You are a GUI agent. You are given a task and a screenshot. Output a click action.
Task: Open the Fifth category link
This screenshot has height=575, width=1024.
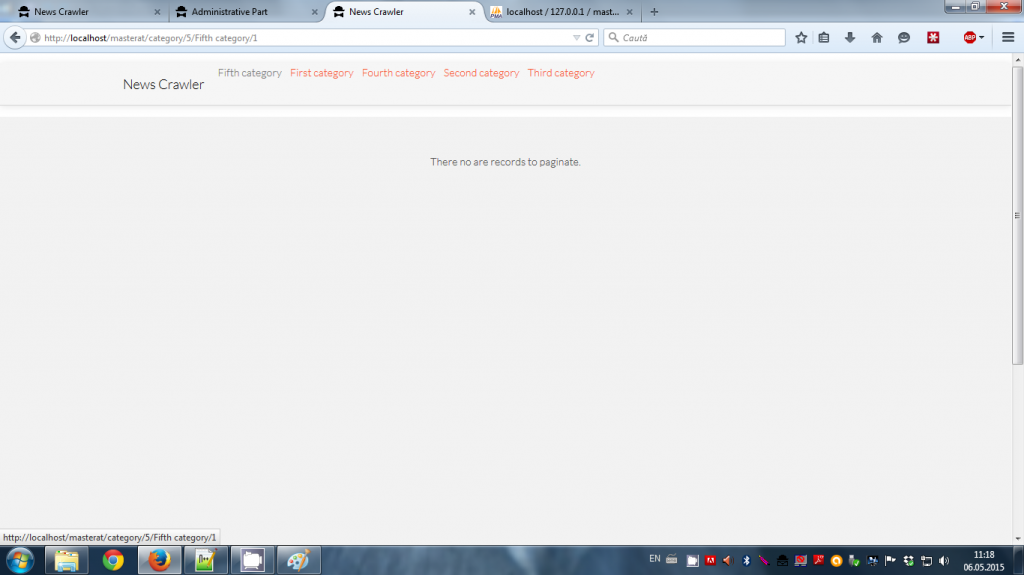(249, 73)
